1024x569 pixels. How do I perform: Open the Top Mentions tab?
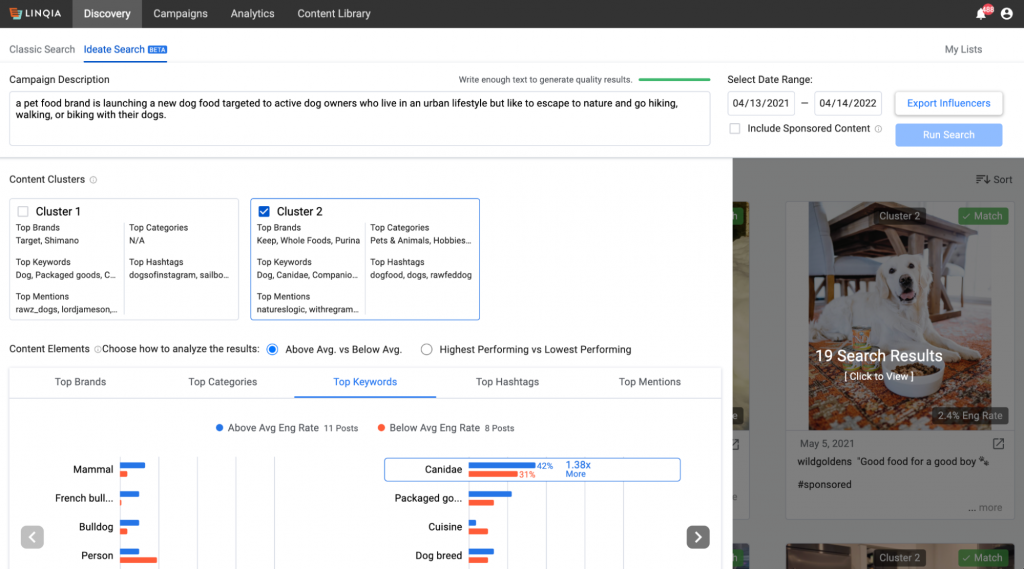coord(650,382)
